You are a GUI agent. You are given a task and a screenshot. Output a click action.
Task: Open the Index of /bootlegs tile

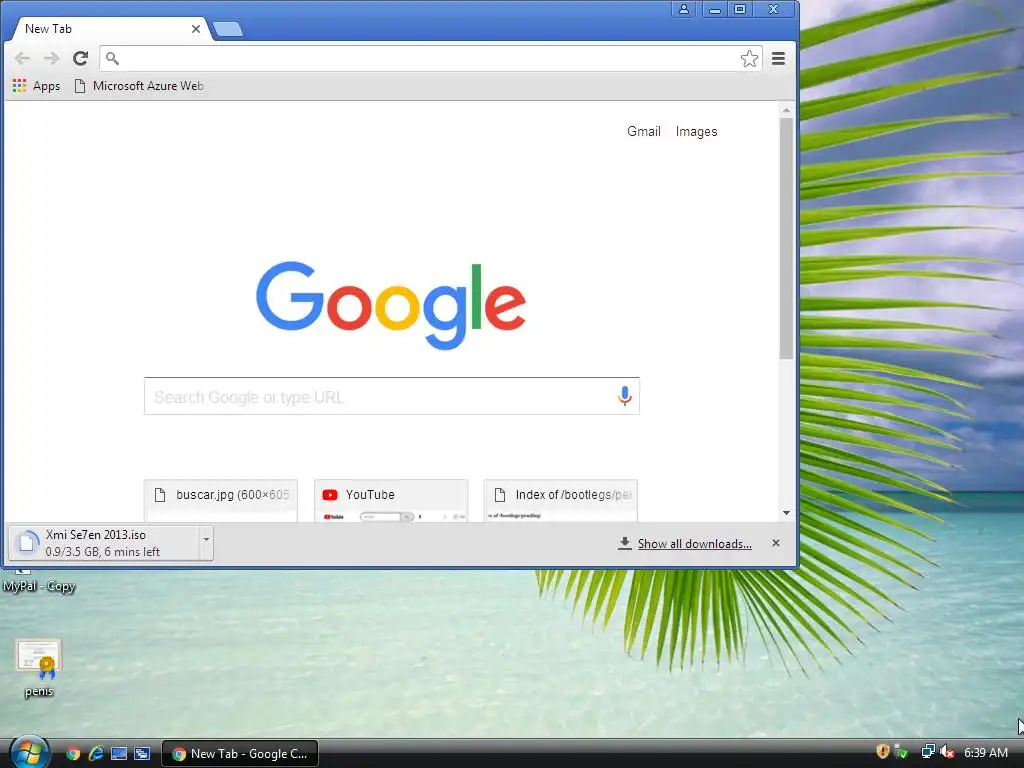pyautogui.click(x=560, y=500)
